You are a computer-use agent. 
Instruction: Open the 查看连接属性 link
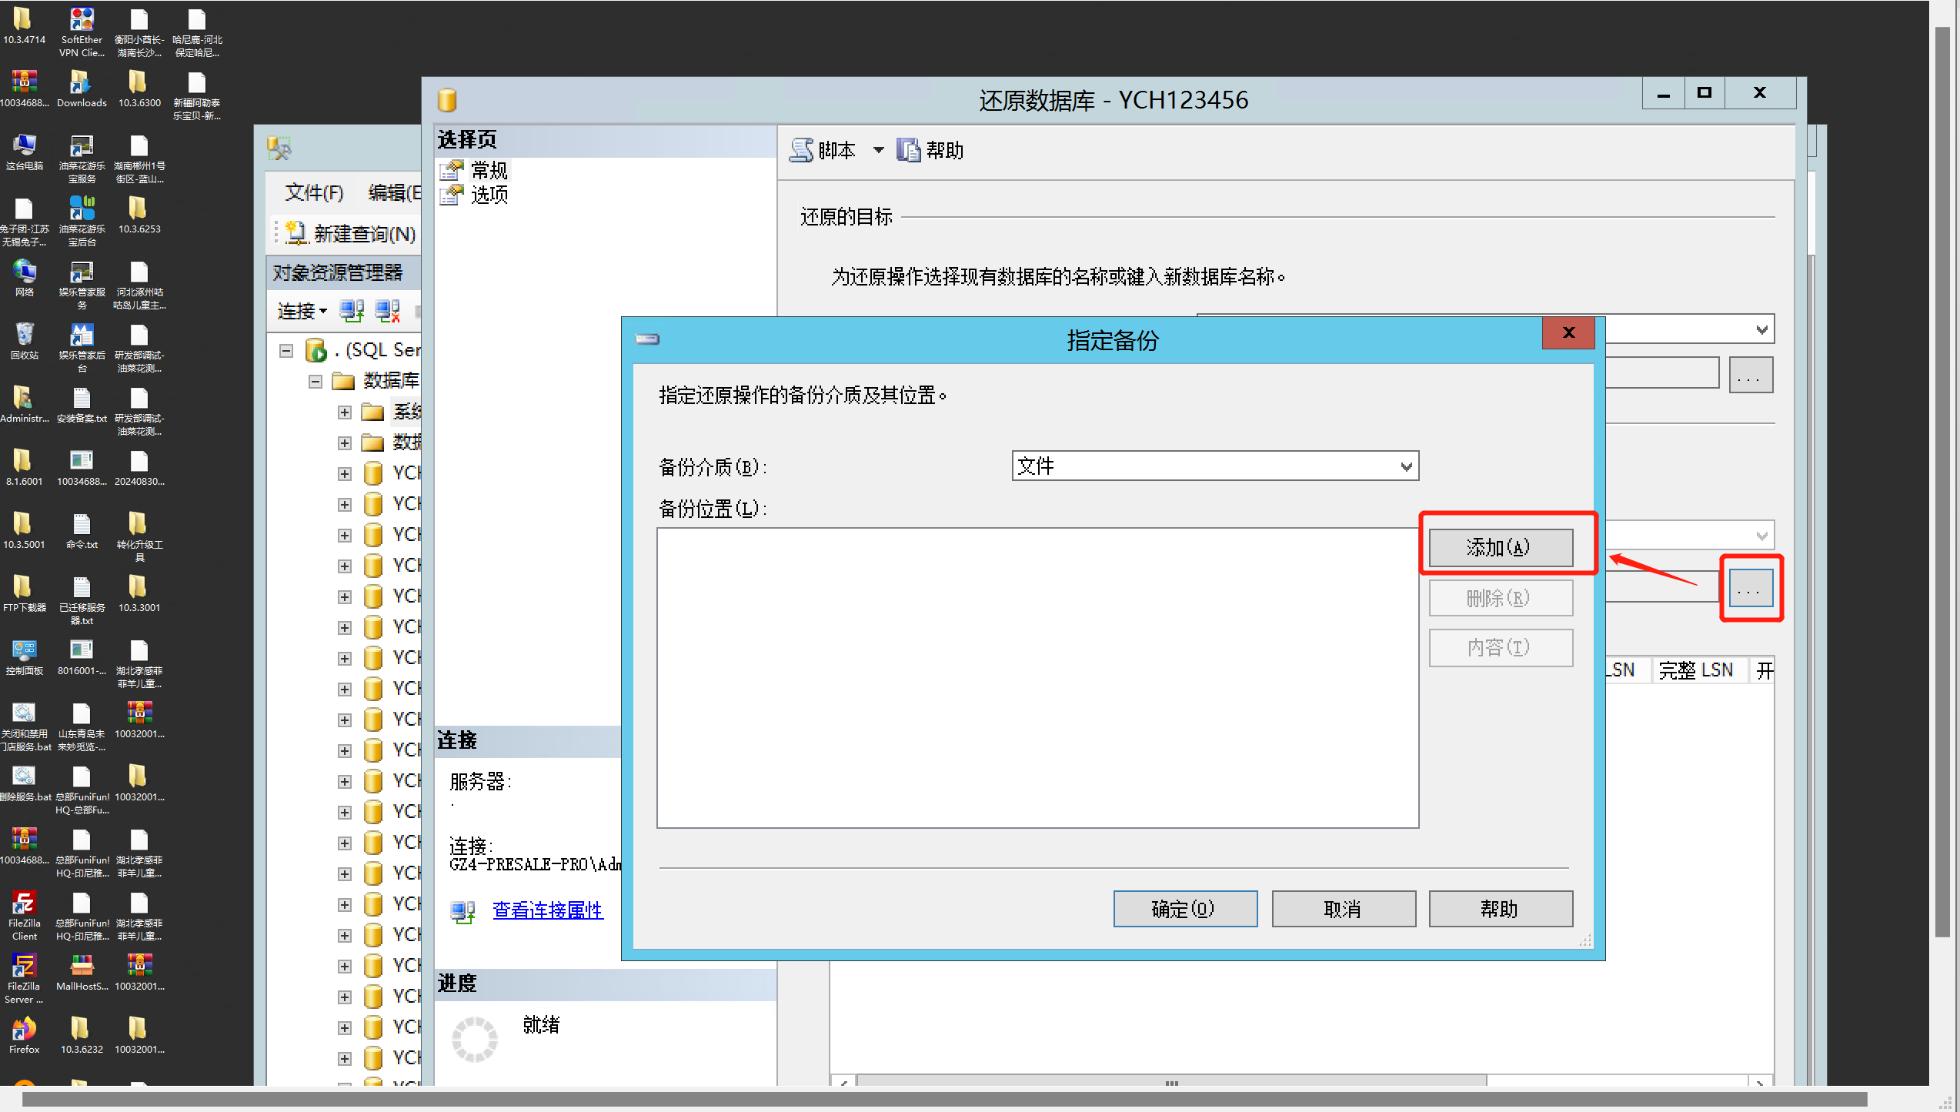point(547,910)
